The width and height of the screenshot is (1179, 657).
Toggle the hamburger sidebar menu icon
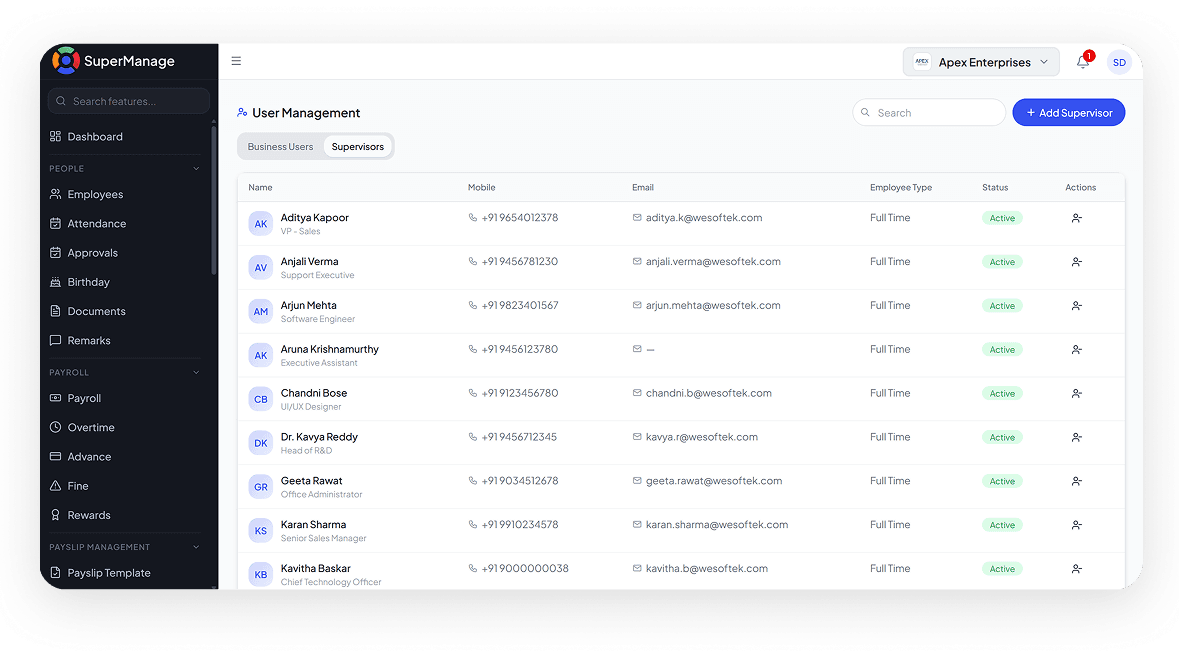coord(236,61)
